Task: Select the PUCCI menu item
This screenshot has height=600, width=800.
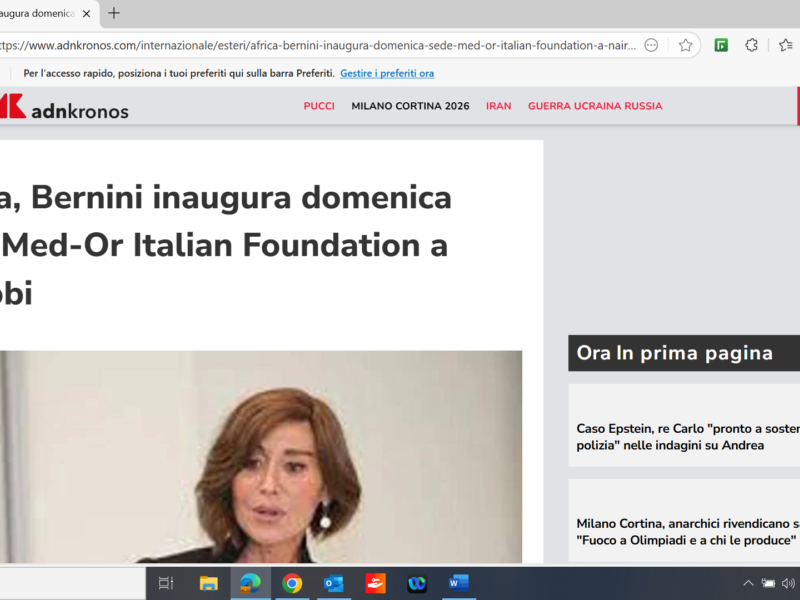Action: (x=319, y=105)
